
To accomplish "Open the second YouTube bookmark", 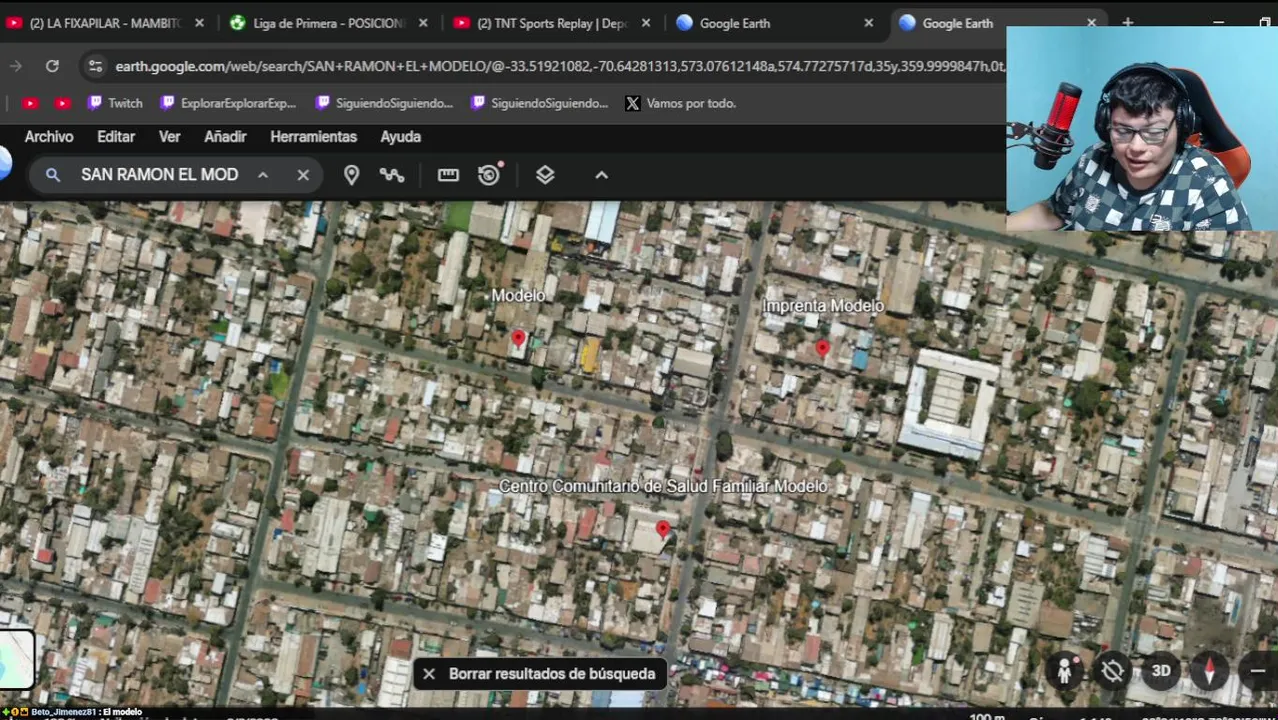I will 63,103.
